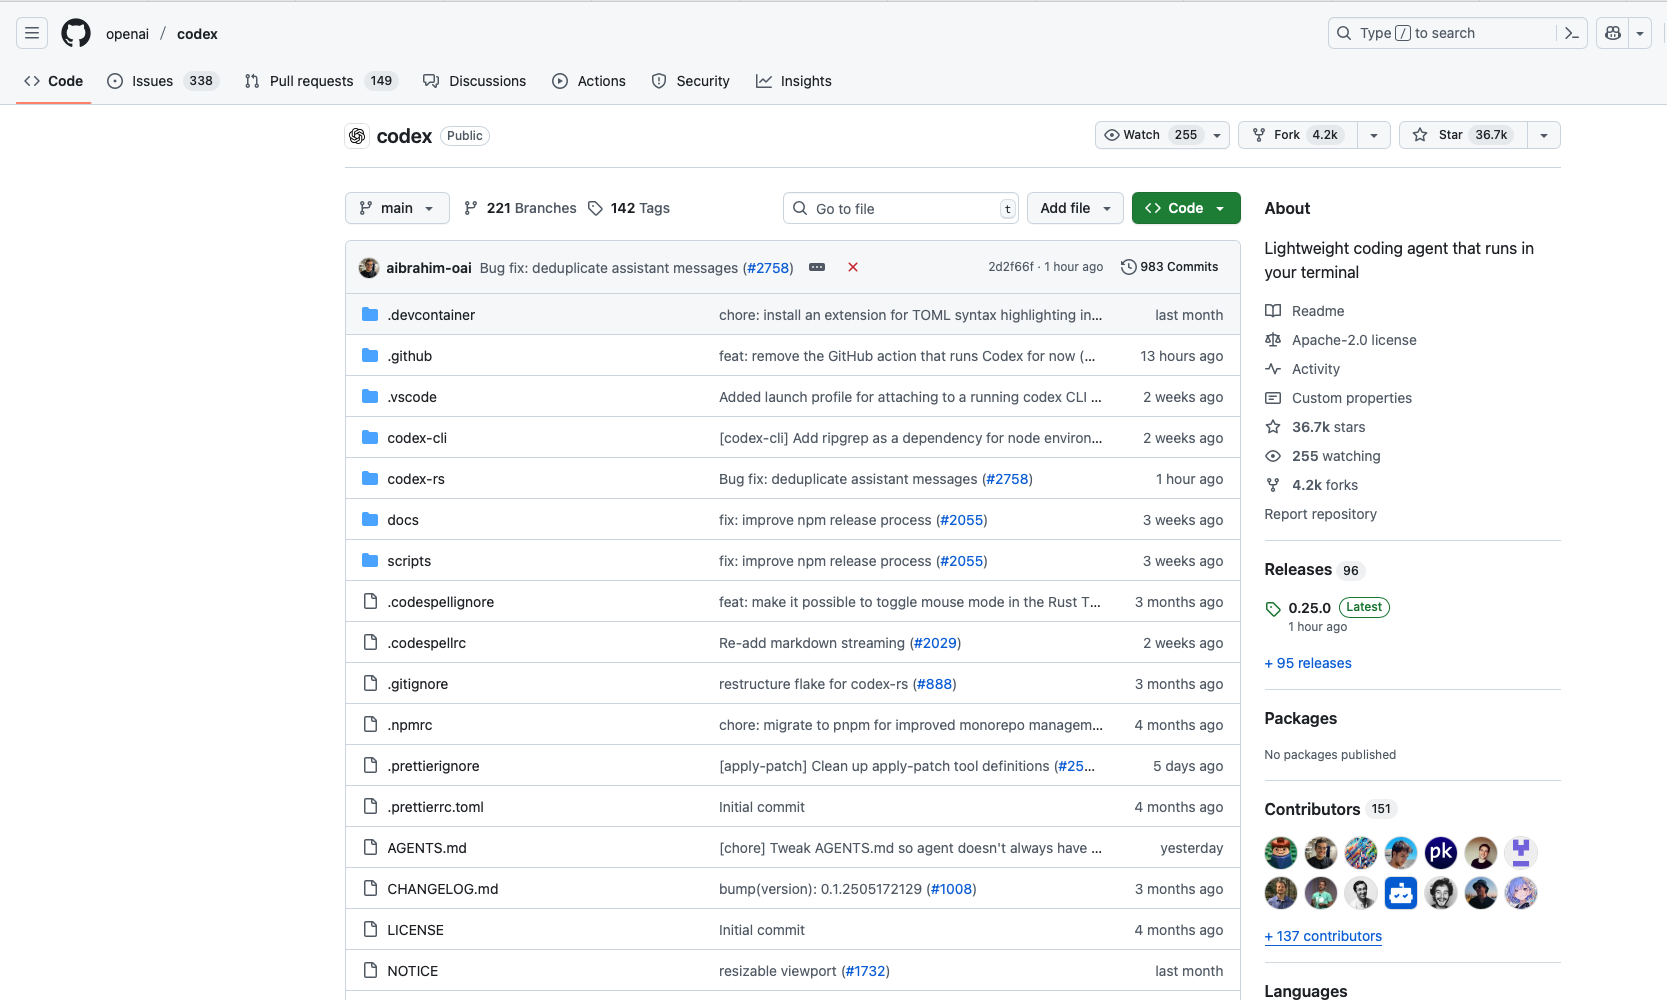
Task: View the 142 Tags link
Action: coord(629,208)
